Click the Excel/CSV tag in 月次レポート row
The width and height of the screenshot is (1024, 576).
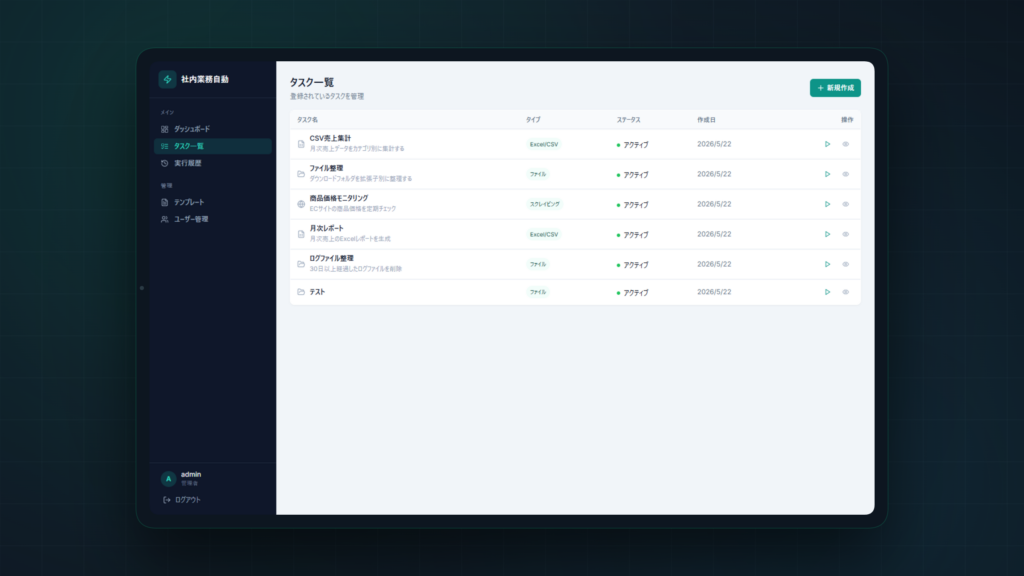(544, 234)
